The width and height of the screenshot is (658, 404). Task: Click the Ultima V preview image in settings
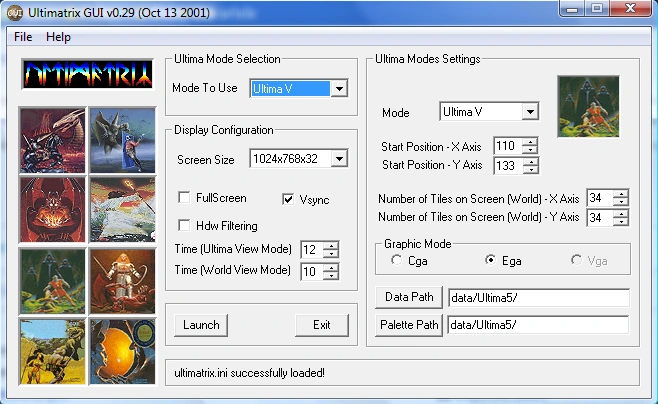tap(588, 107)
